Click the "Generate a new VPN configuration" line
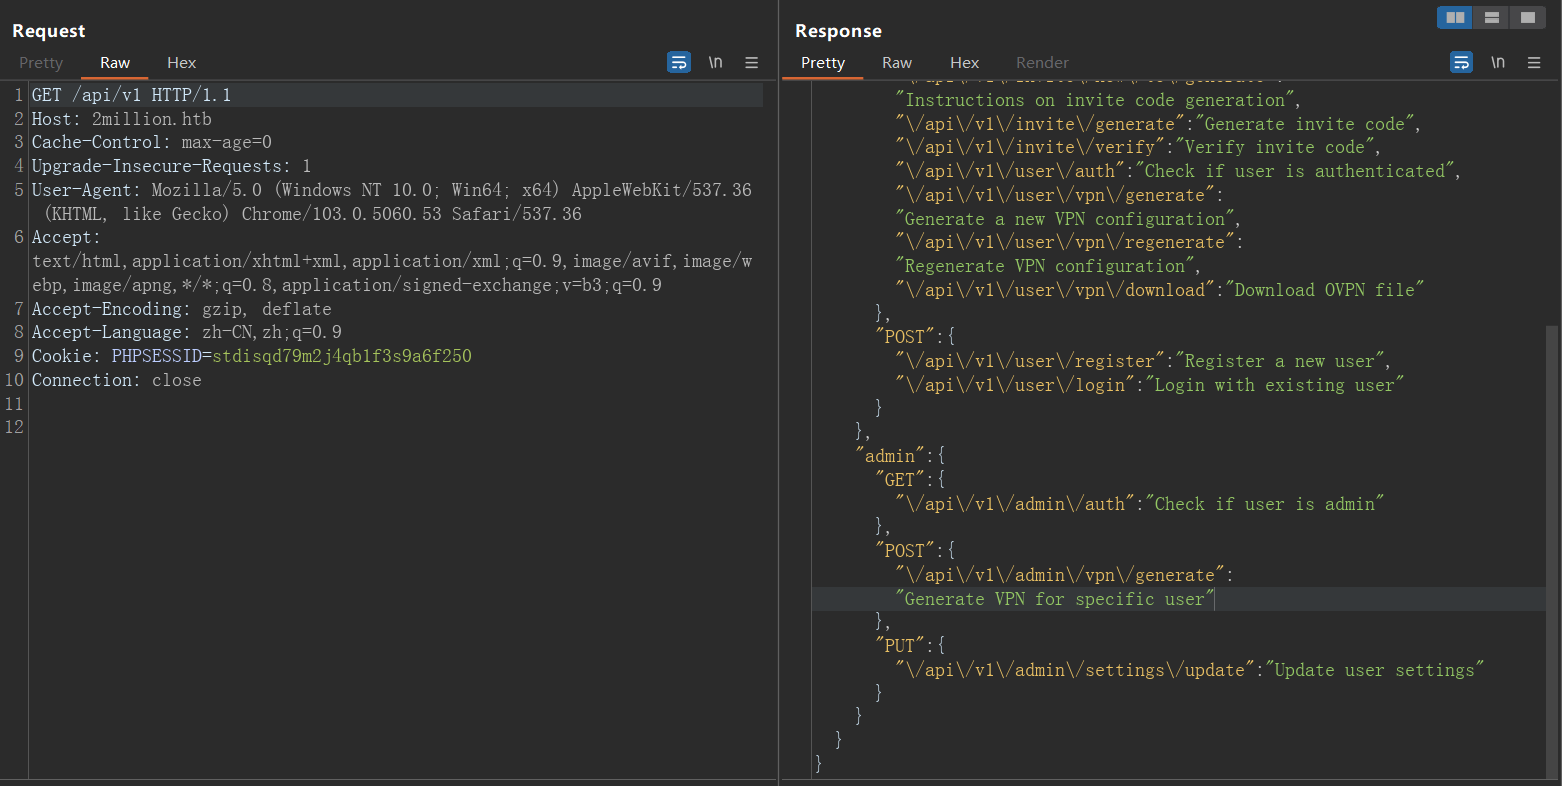The height and width of the screenshot is (786, 1562). pyautogui.click(x=1068, y=219)
